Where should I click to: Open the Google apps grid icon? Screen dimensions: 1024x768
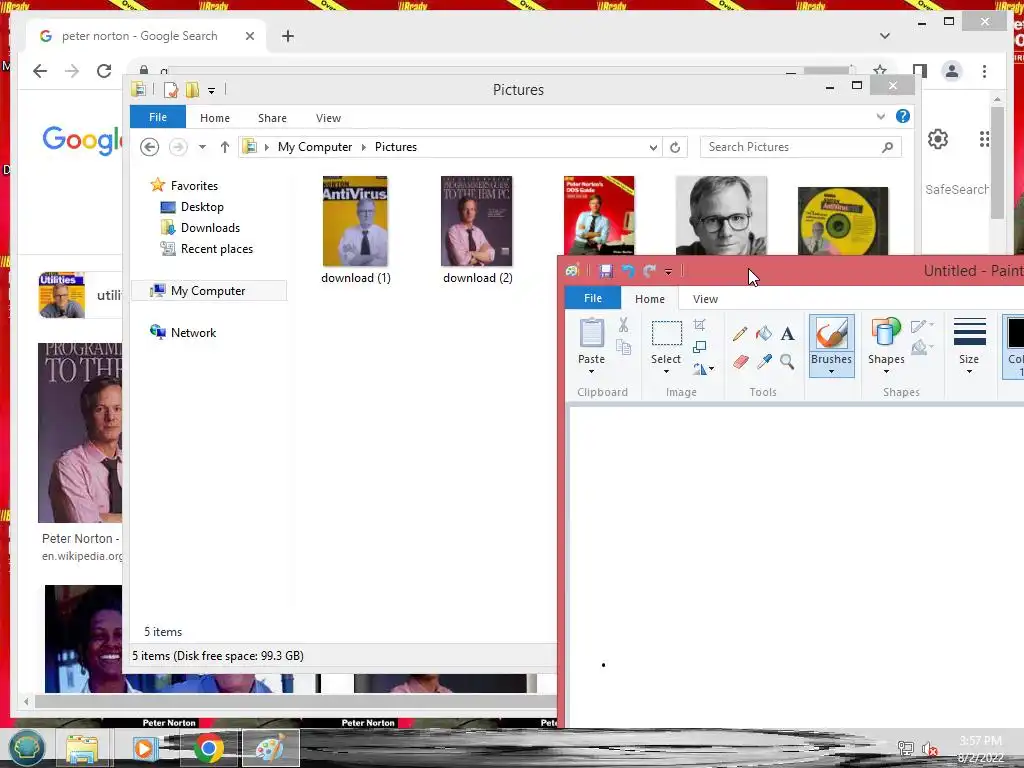click(984, 138)
